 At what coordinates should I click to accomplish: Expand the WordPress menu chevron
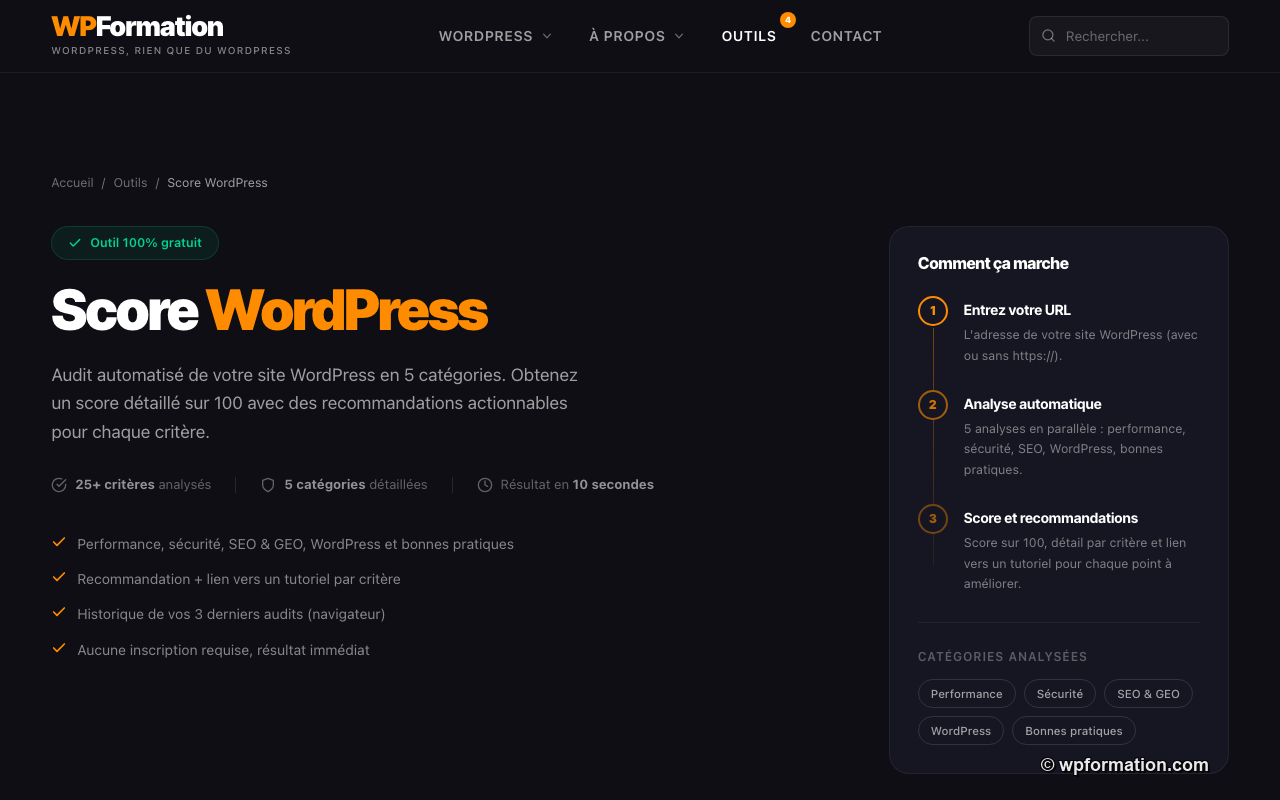point(547,36)
